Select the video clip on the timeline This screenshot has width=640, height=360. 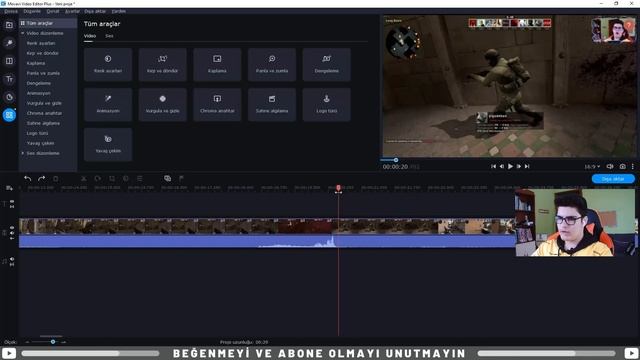coord(267,226)
